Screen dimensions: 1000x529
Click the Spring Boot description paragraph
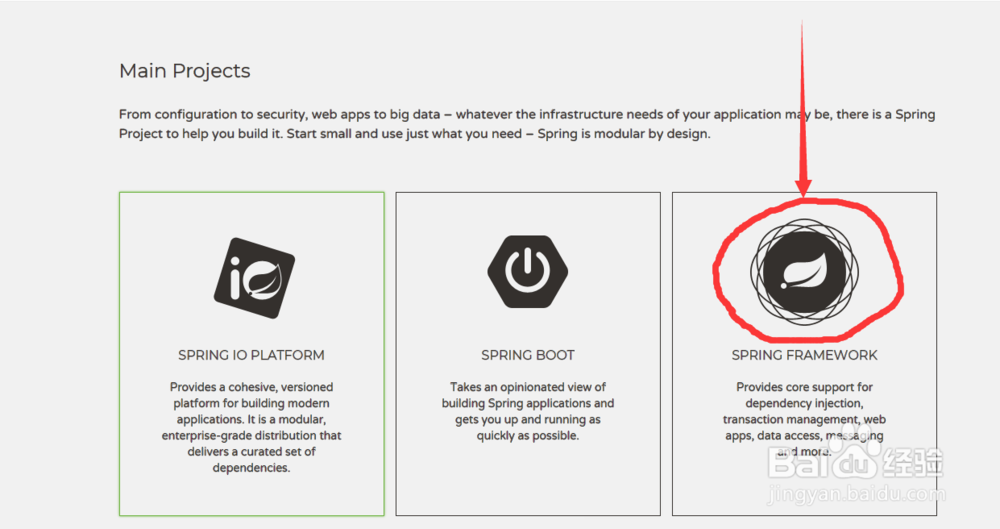(x=527, y=411)
